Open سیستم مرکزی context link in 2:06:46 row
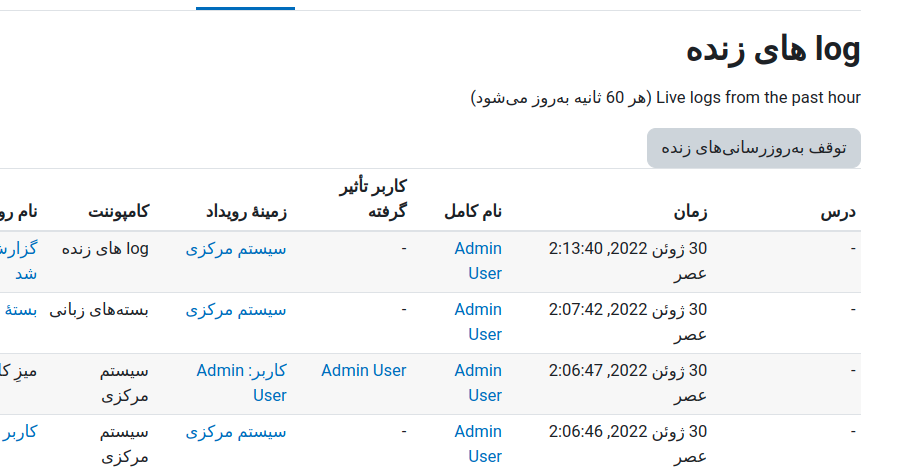This screenshot has width=913, height=473. [x=236, y=432]
